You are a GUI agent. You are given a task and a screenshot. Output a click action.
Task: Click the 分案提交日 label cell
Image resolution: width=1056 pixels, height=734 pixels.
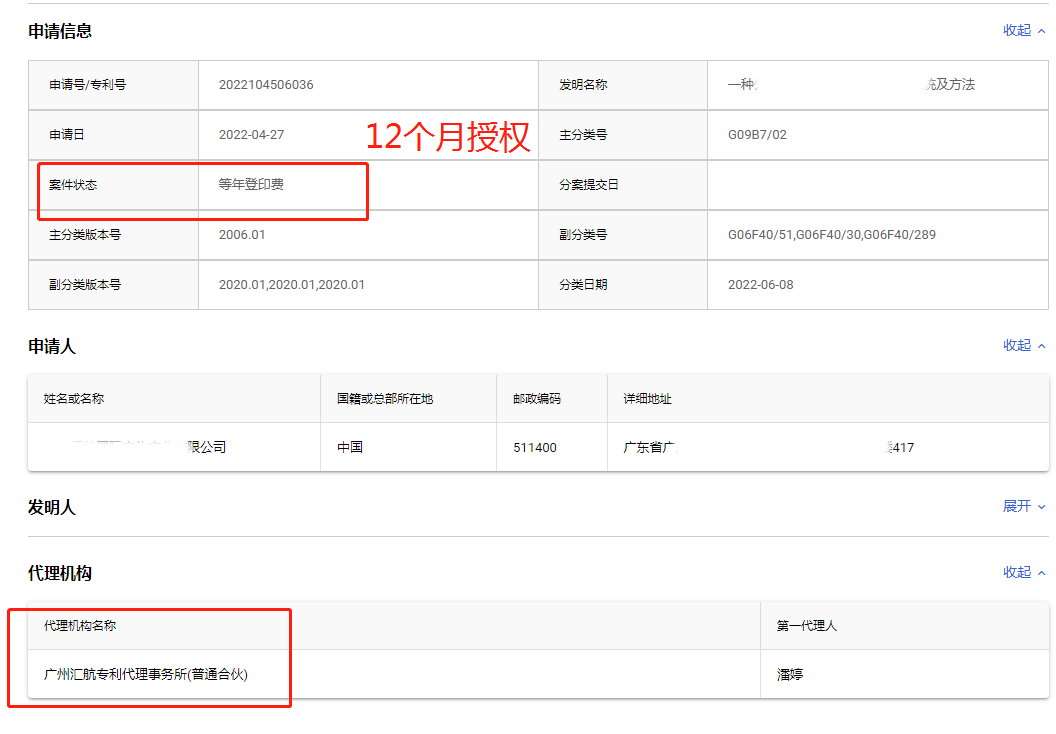coord(623,185)
